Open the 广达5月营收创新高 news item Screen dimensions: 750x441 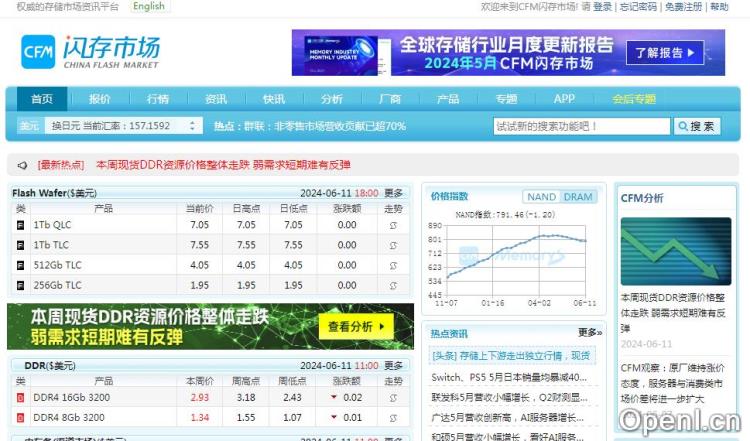(x=507, y=418)
